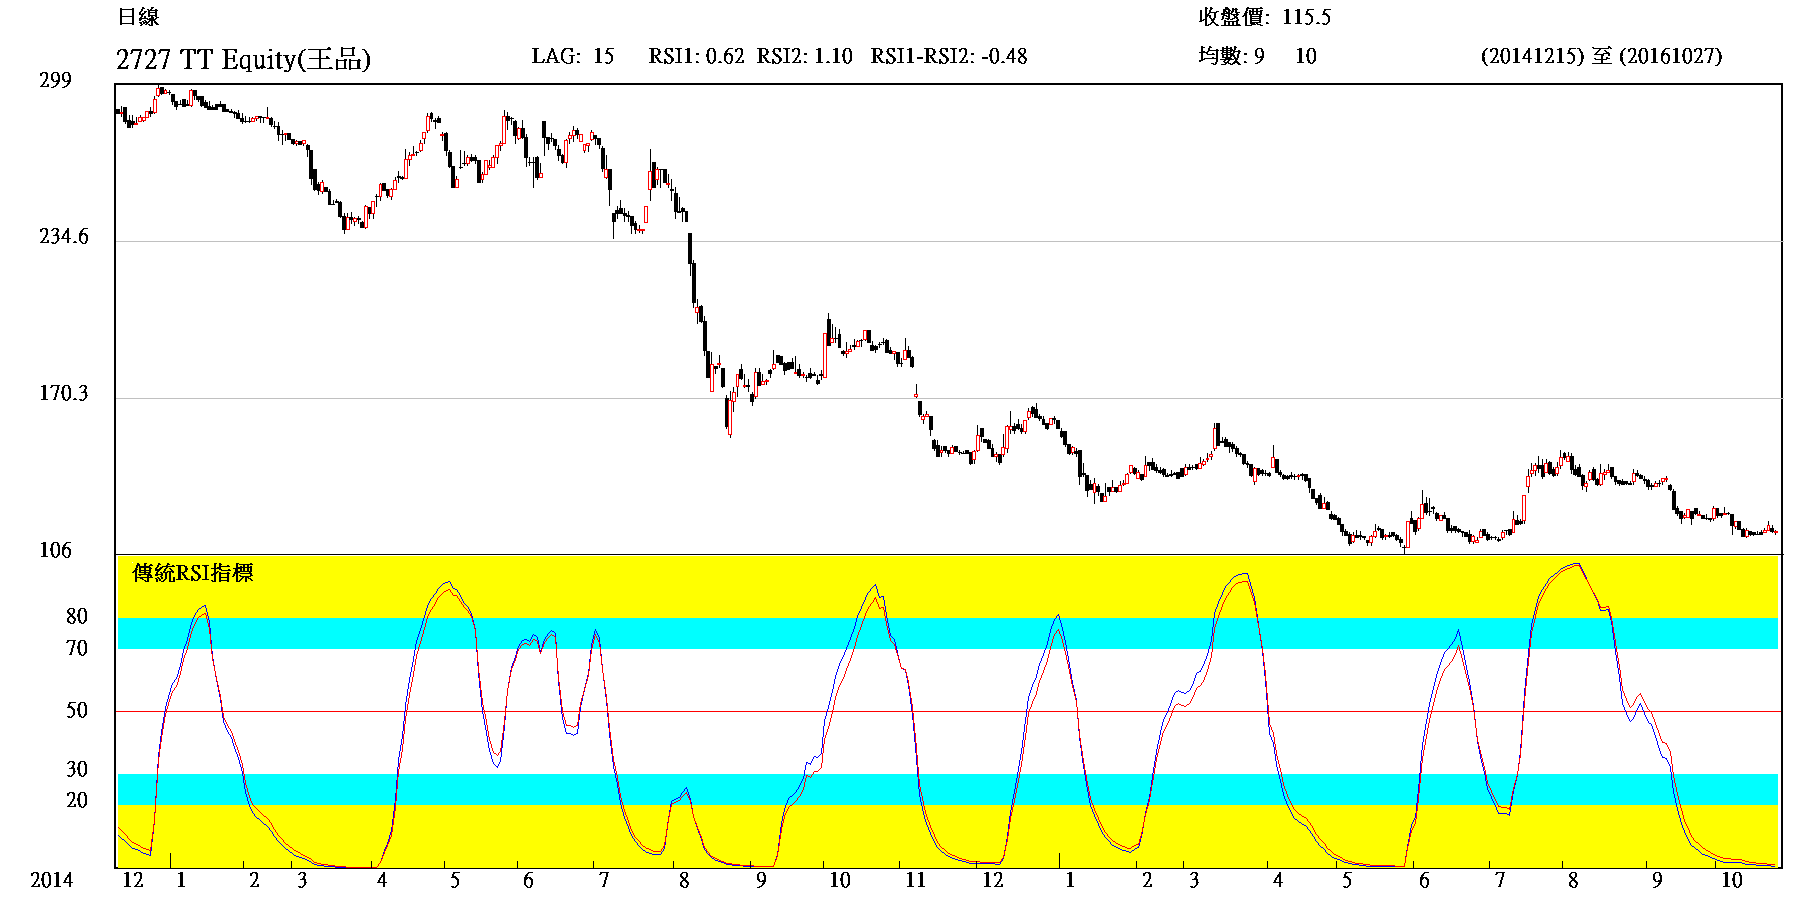Image resolution: width=1808 pixels, height=901 pixels.
Task: Click the 299 price axis label
Action: tap(55, 80)
